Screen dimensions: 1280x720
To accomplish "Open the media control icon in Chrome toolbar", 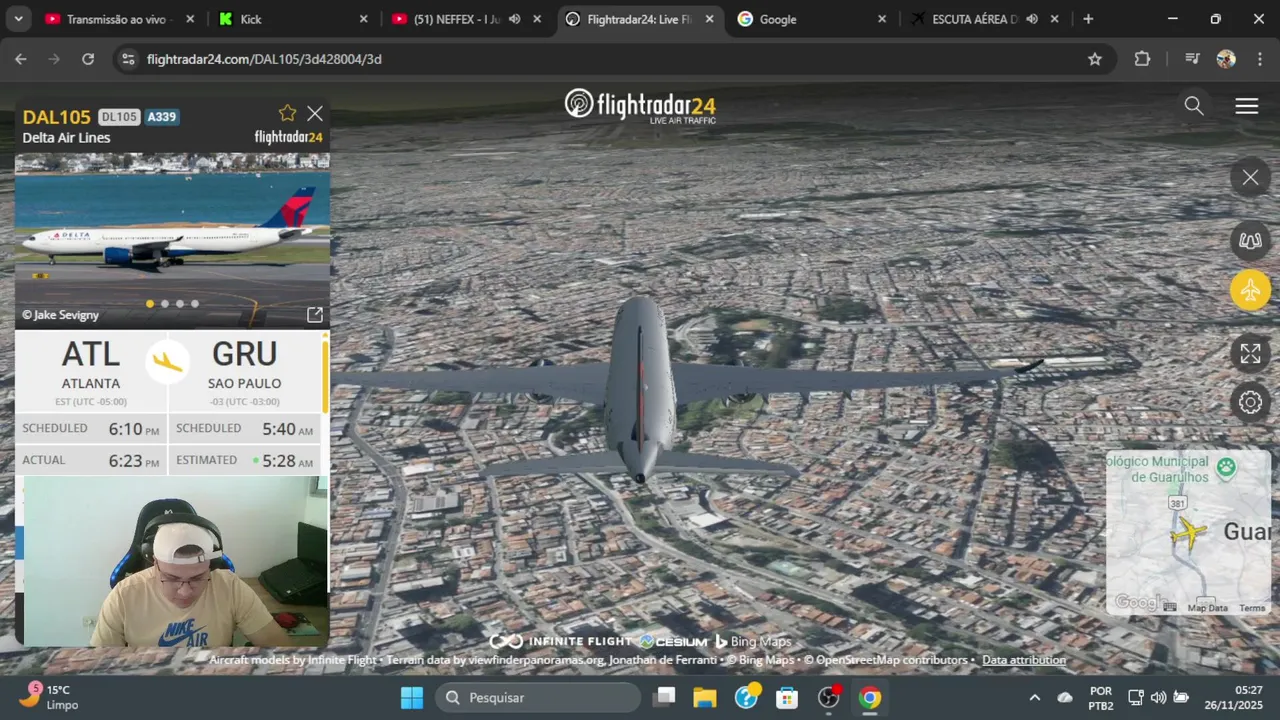I will [x=1192, y=59].
